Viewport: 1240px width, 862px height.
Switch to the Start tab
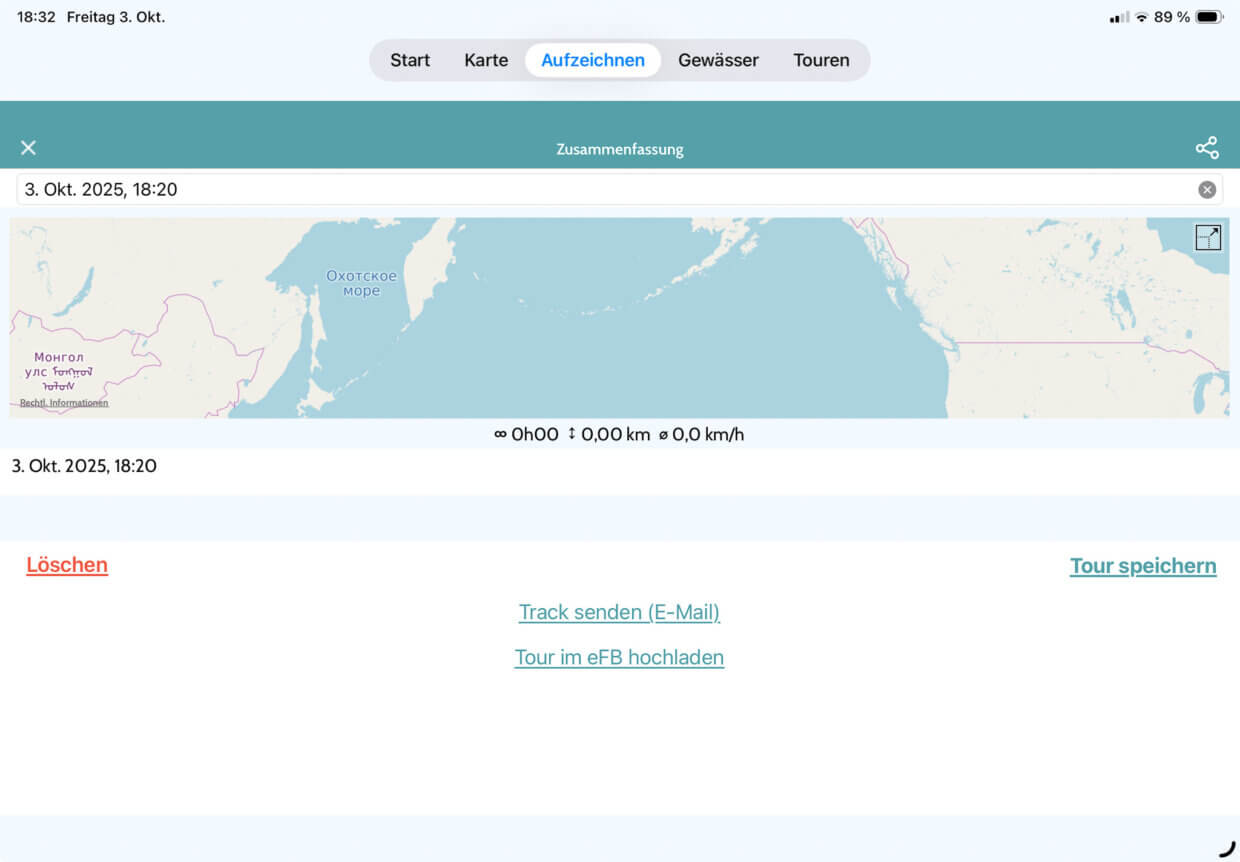coord(410,60)
